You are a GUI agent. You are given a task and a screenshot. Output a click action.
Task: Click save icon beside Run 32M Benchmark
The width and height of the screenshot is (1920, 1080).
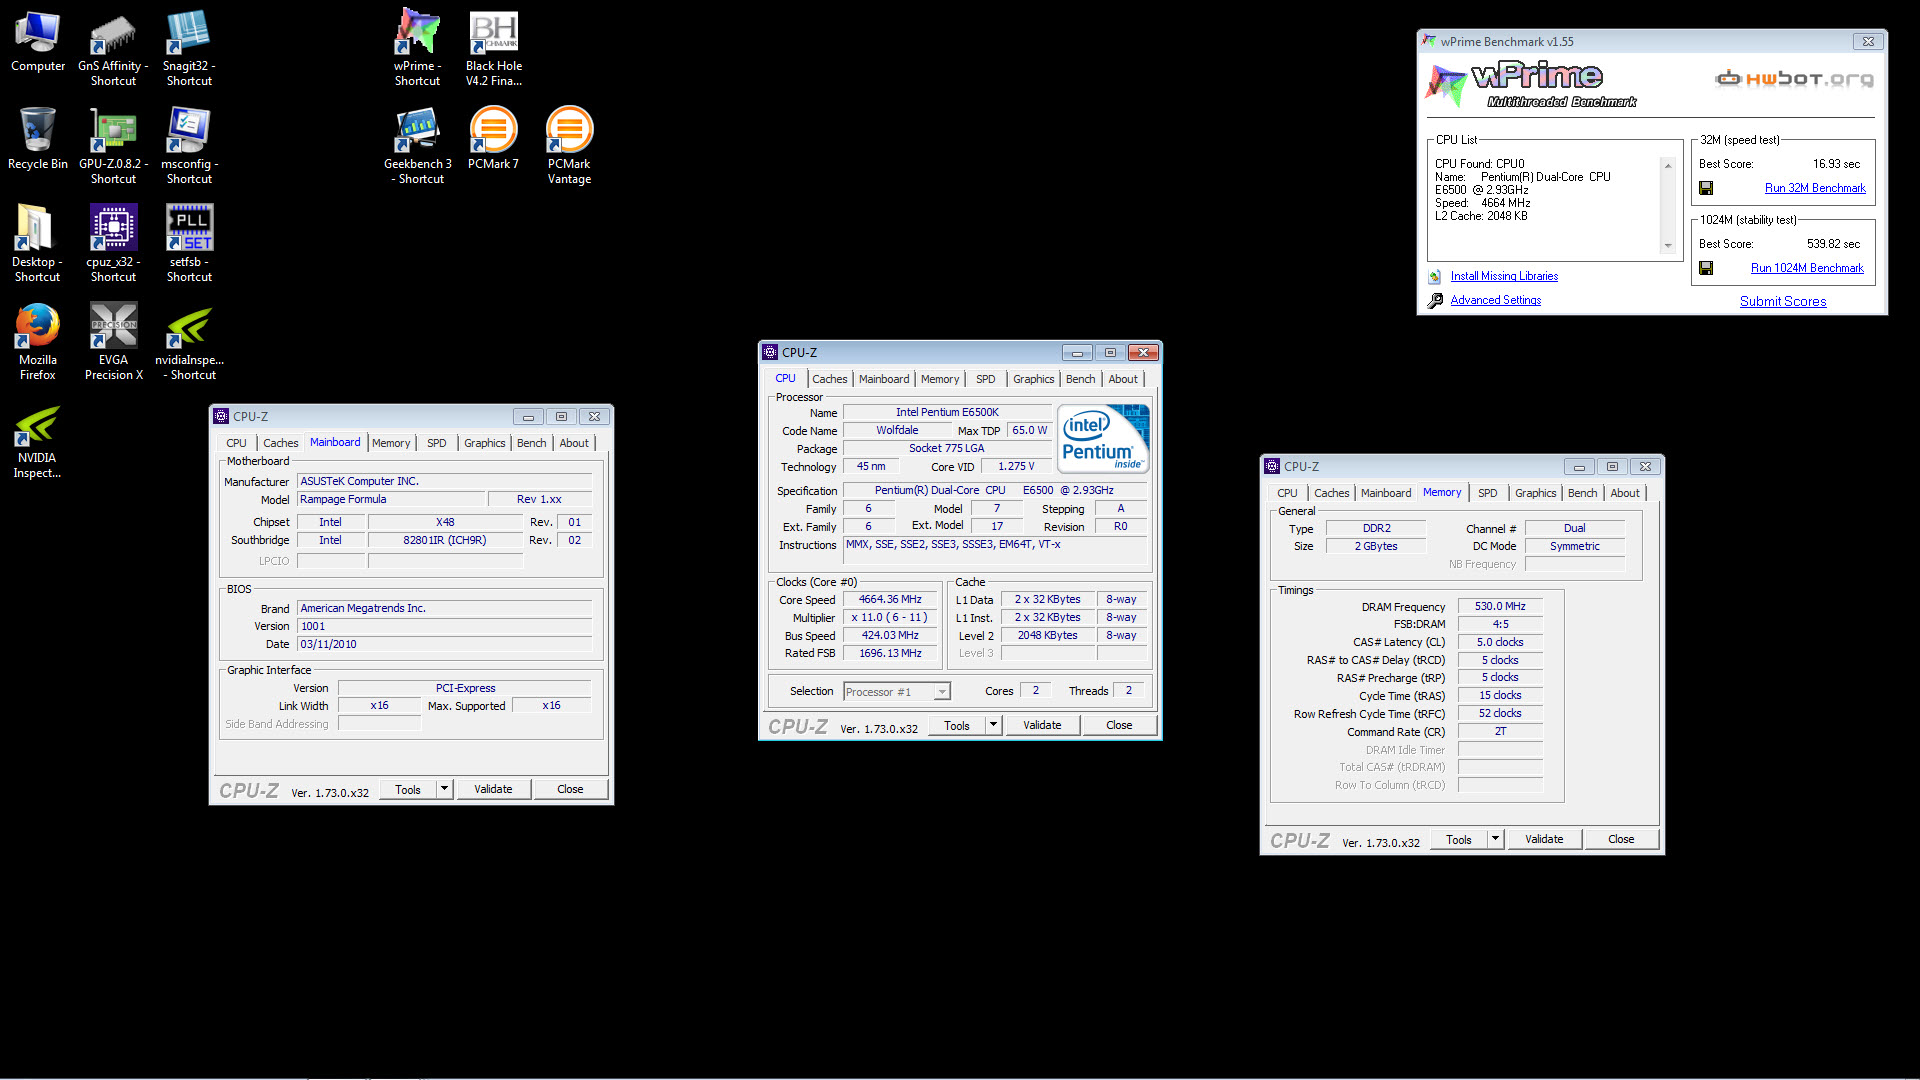coord(1706,188)
